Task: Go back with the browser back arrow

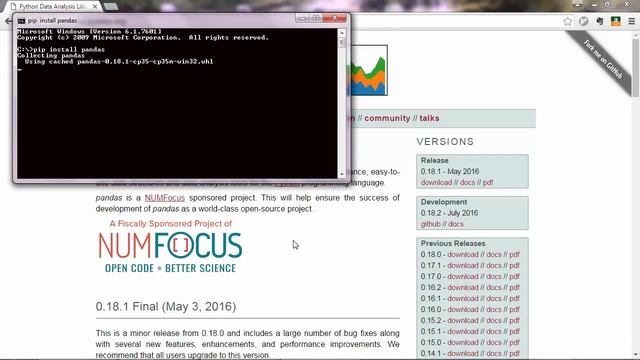Action: (x=8, y=21)
